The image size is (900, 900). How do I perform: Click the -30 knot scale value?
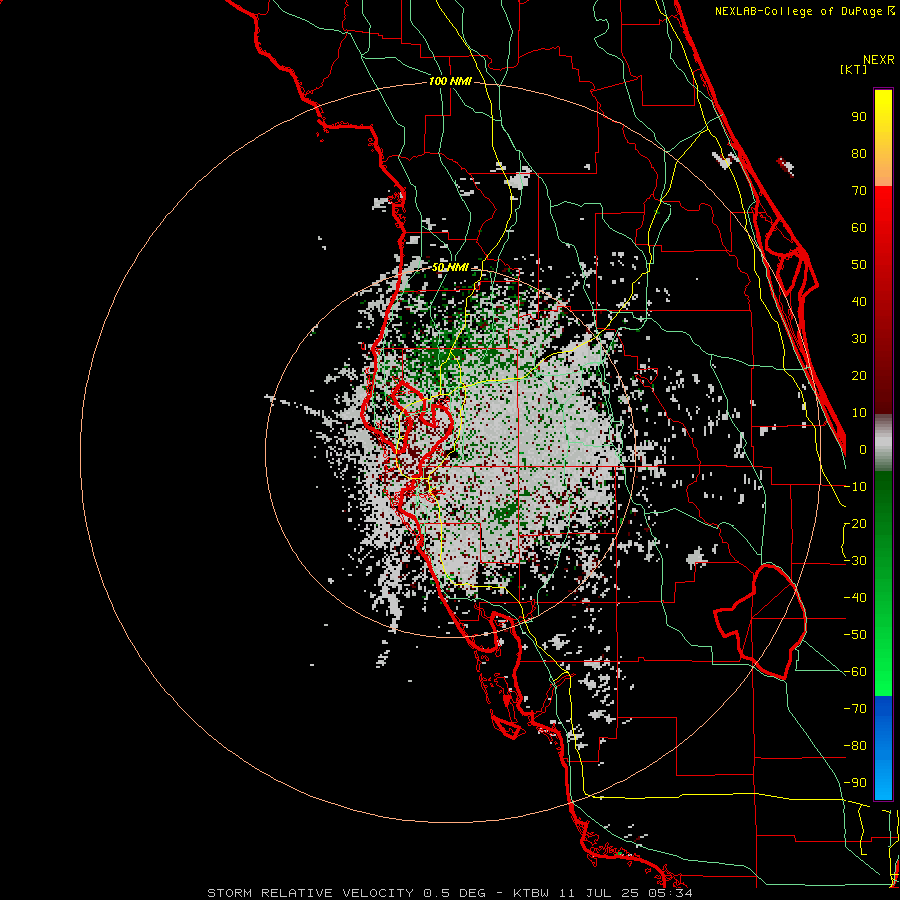855,561
